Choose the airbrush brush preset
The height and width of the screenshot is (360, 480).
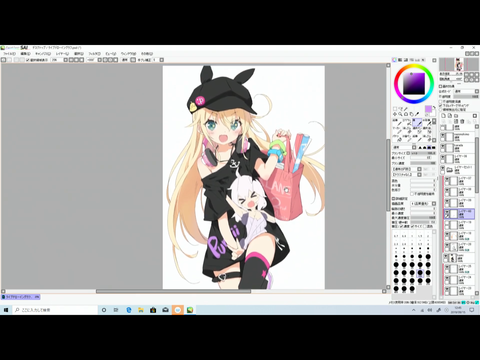[407, 123]
